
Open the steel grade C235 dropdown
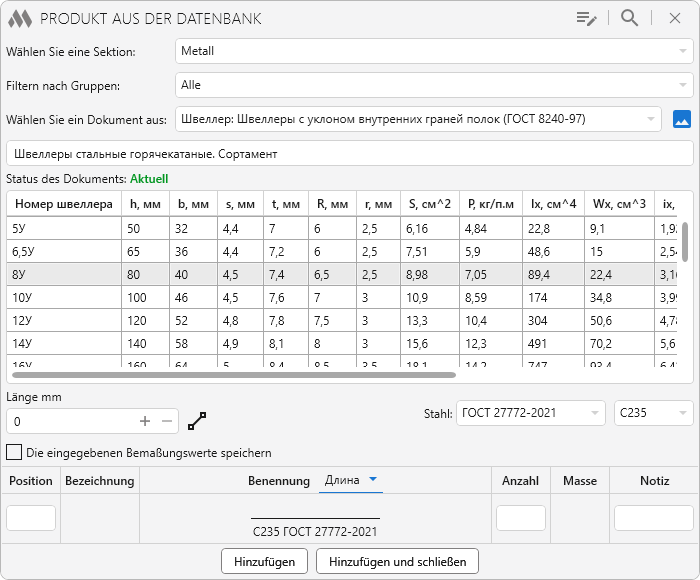pyautogui.click(x=653, y=412)
